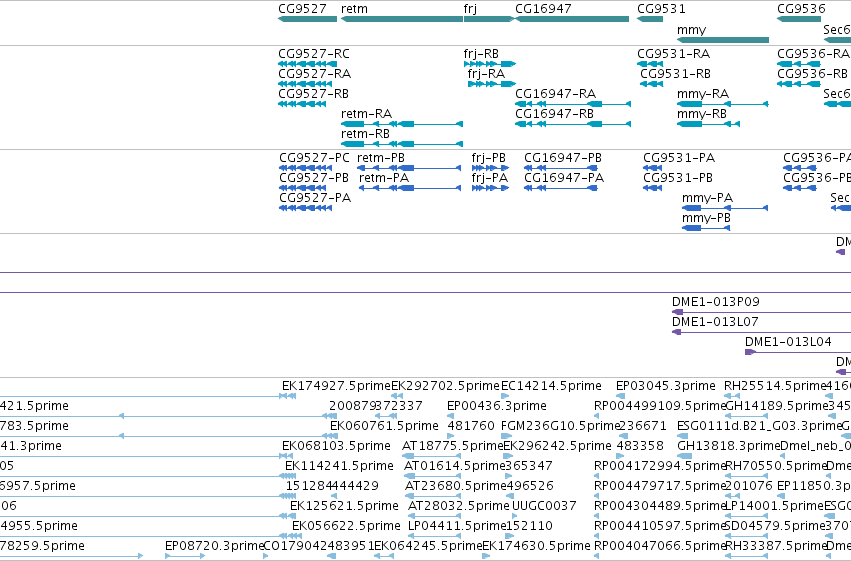Select the mmy-PB protein glyph

point(706,228)
